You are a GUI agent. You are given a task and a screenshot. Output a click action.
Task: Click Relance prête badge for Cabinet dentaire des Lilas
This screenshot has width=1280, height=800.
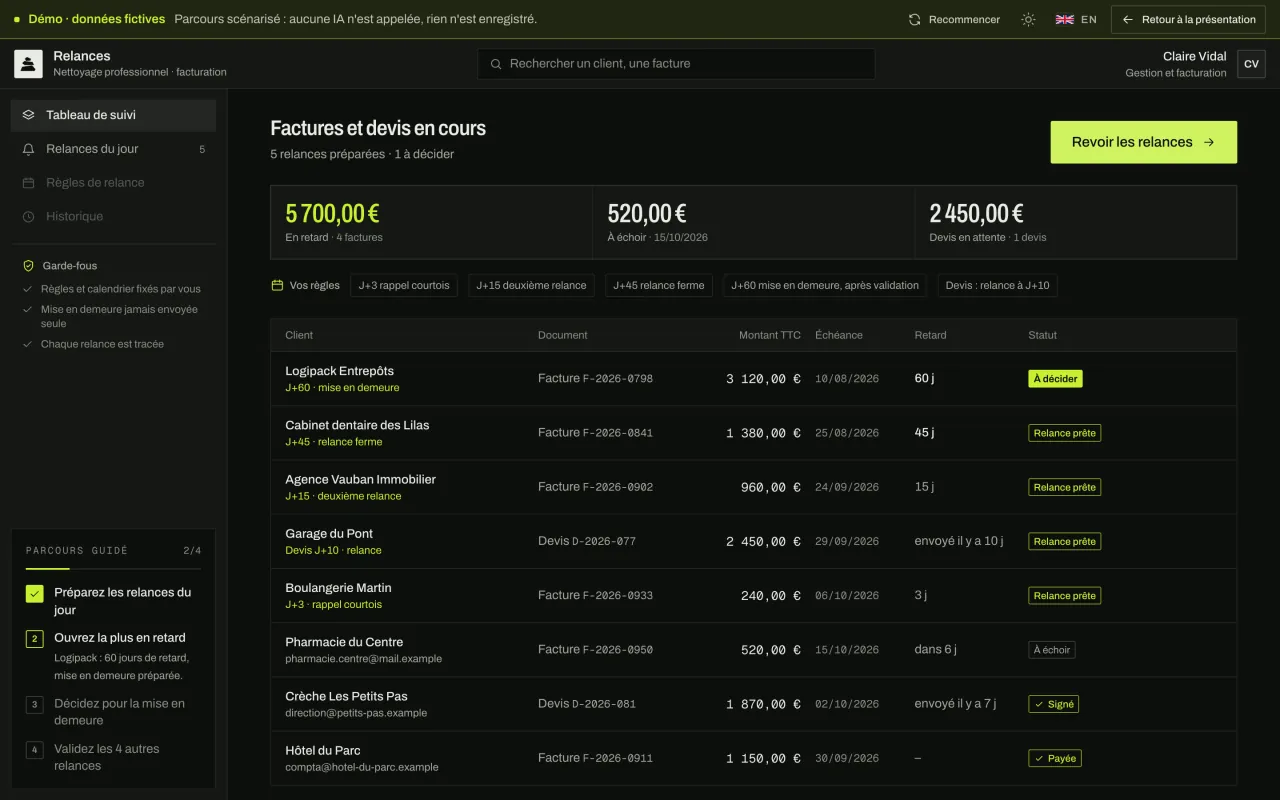click(1064, 433)
